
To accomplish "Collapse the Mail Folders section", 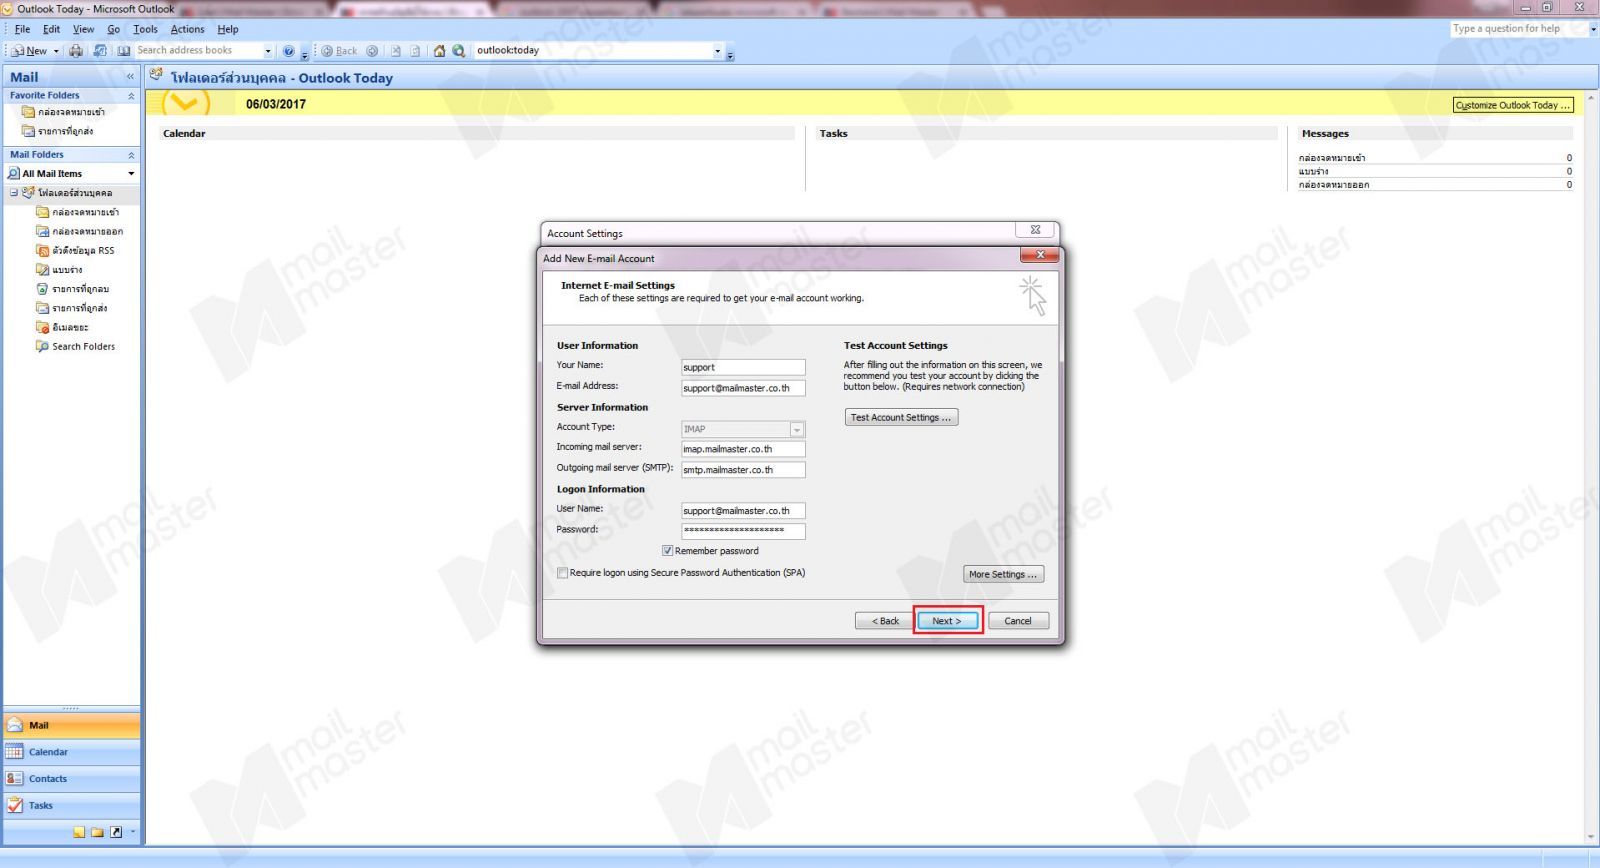I will tap(131, 155).
